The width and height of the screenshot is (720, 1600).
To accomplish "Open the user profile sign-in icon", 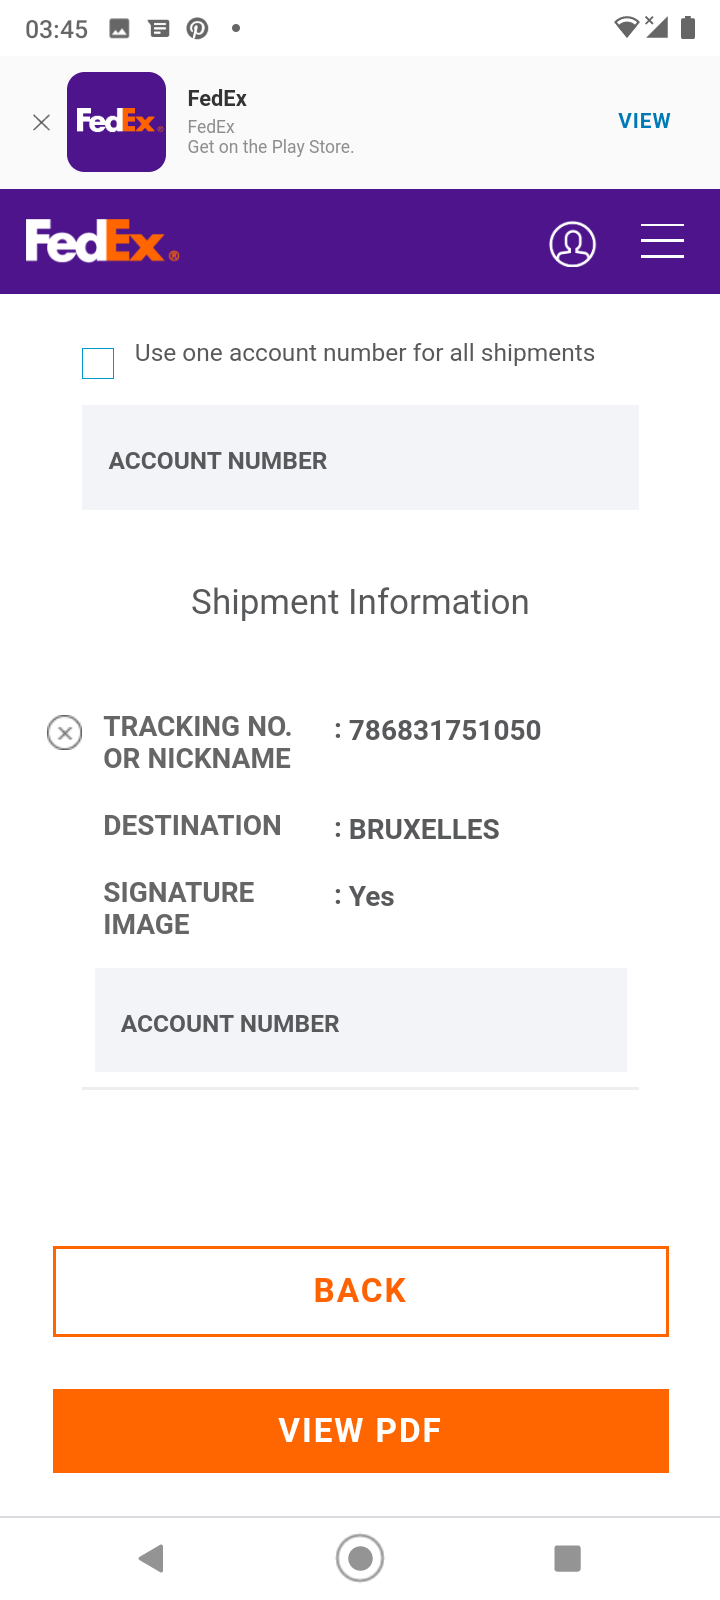I will click(572, 244).
